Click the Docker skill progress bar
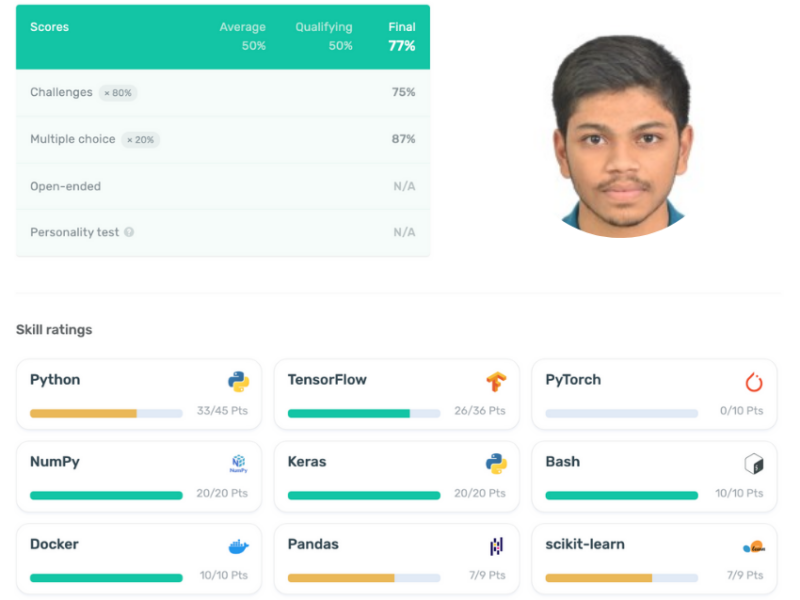Image resolution: width=800 pixels, height=600 pixels. click(x=106, y=578)
